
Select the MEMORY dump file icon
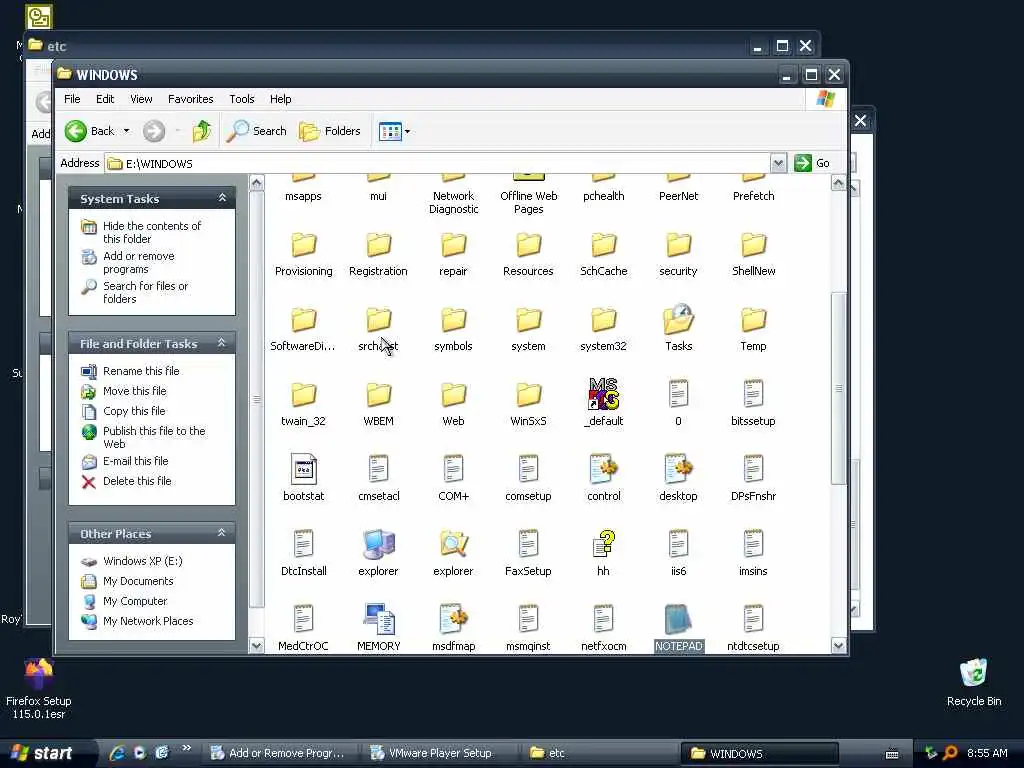(x=379, y=619)
